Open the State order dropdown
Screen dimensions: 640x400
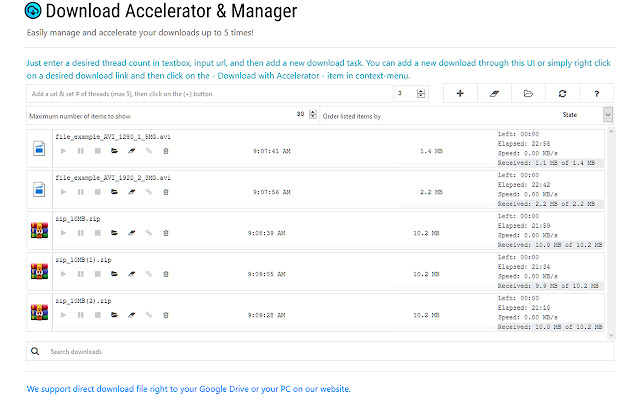(x=608, y=115)
